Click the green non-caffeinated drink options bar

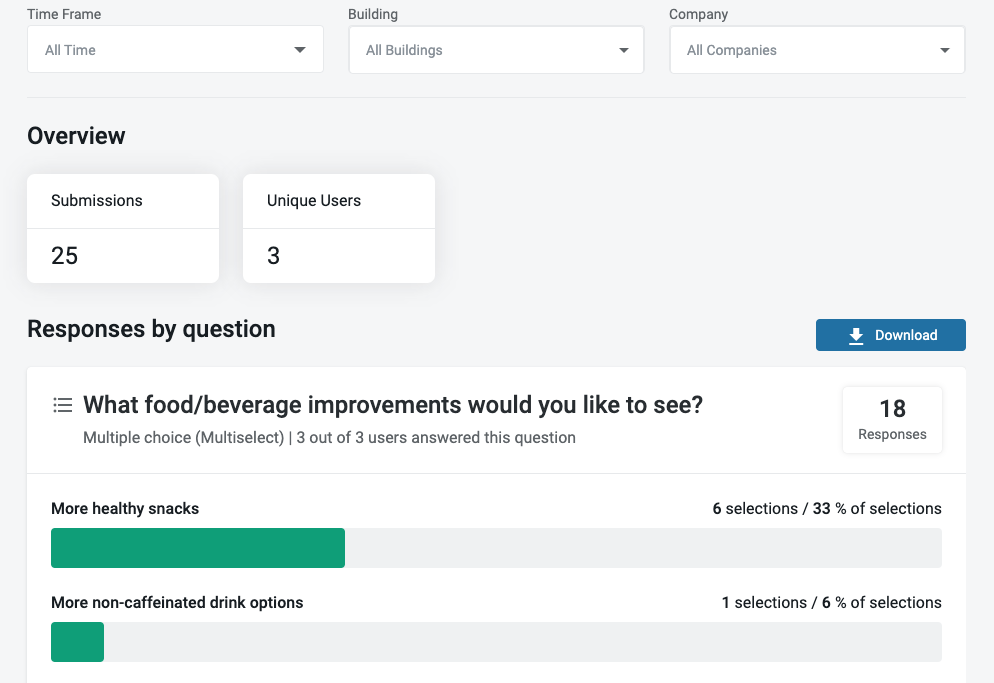click(x=78, y=642)
